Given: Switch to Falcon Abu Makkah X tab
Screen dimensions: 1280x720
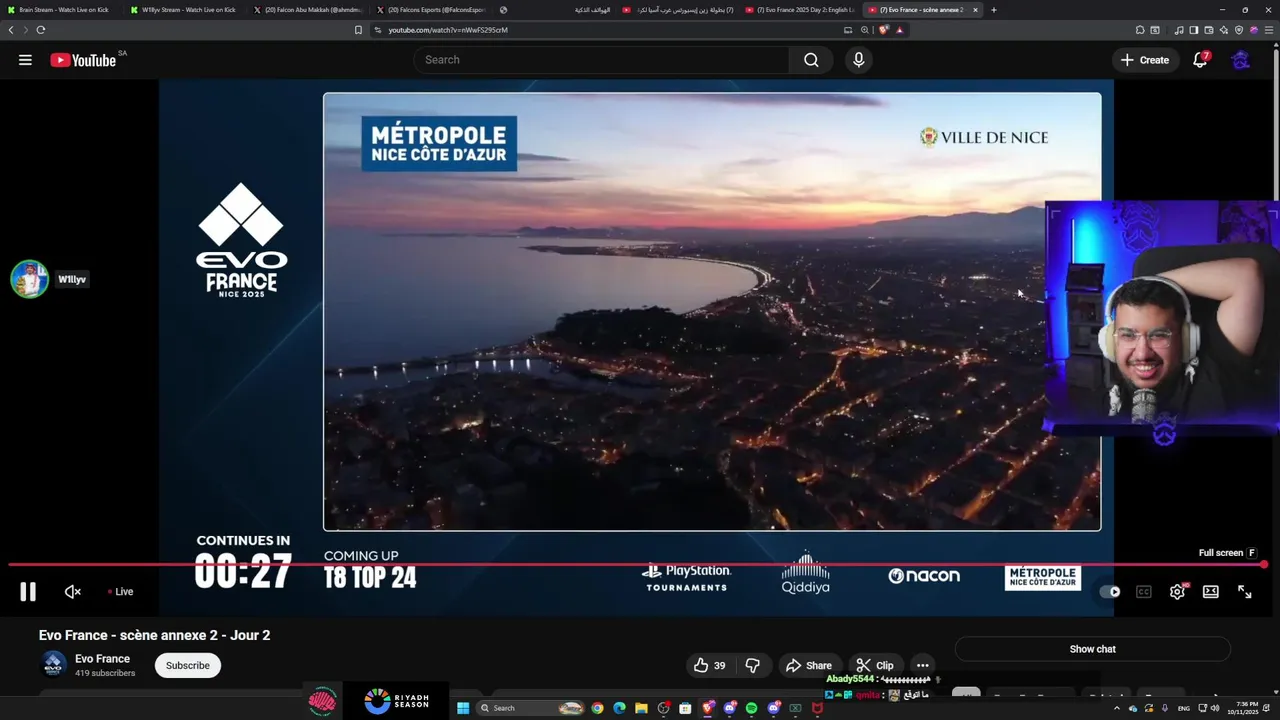Looking at the screenshot, I should point(308,10).
